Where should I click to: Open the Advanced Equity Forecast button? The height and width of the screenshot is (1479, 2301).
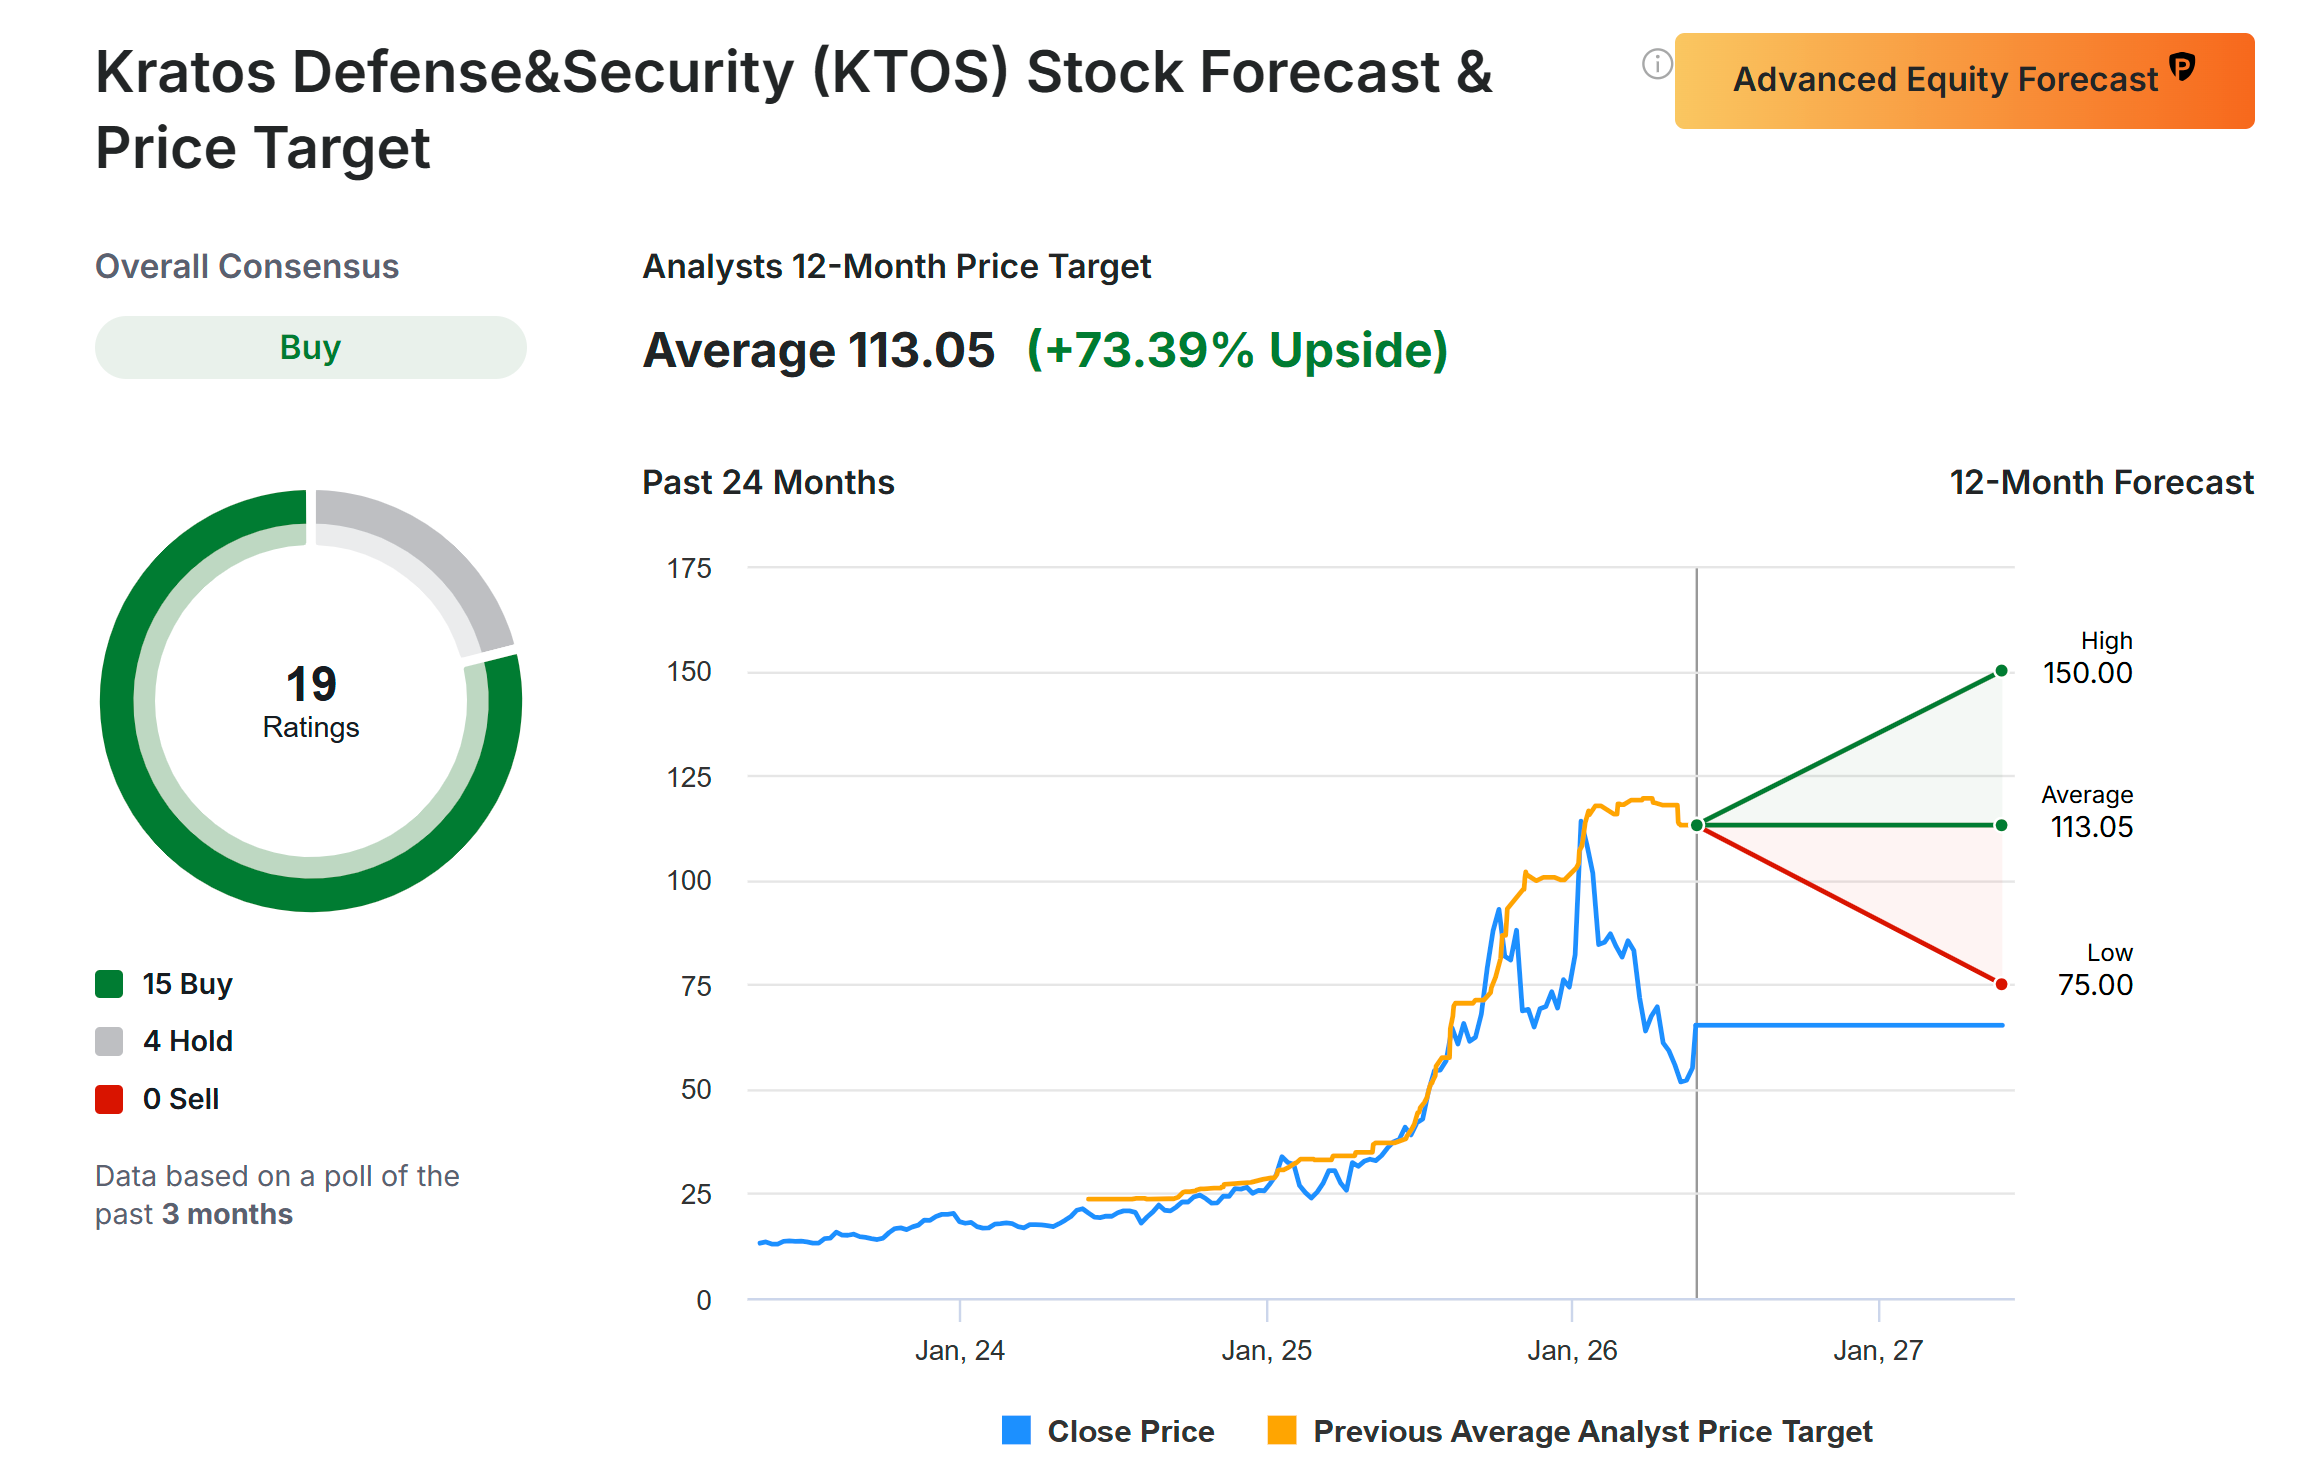pyautogui.click(x=1964, y=81)
